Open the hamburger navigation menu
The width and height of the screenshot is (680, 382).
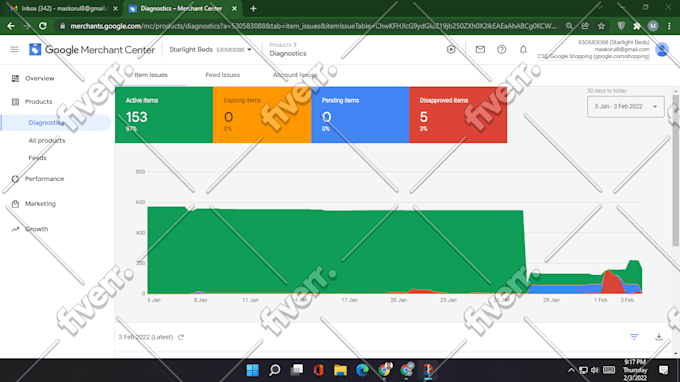coord(14,49)
